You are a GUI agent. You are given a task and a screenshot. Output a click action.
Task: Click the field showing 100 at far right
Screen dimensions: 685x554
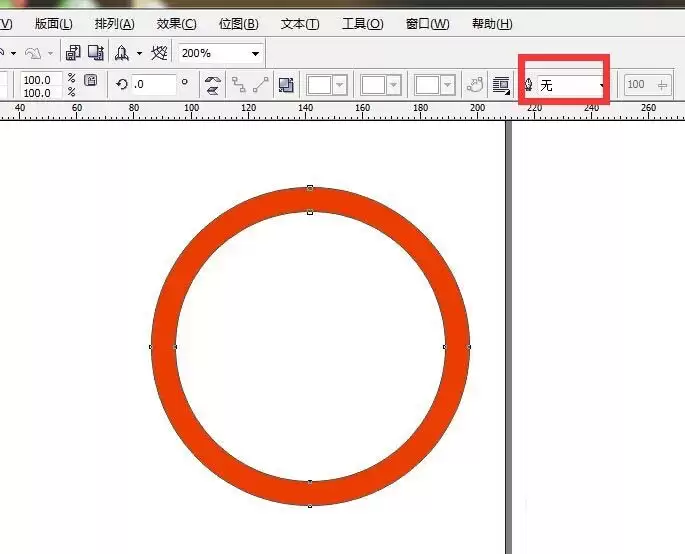647,84
